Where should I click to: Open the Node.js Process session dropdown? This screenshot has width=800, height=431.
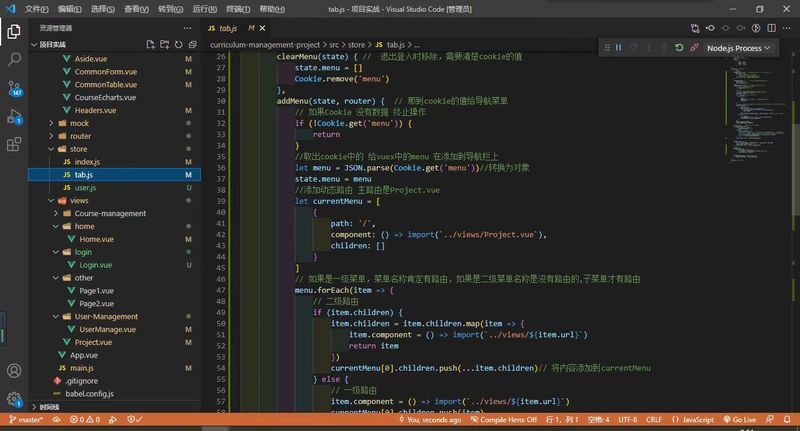(738, 48)
